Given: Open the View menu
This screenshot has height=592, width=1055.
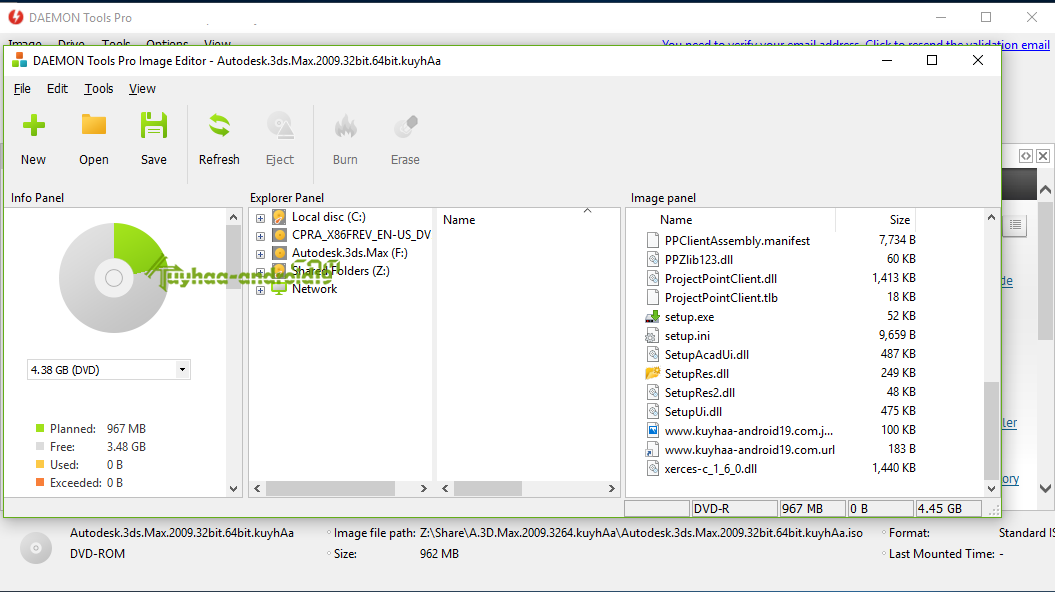Looking at the screenshot, I should 143,89.
